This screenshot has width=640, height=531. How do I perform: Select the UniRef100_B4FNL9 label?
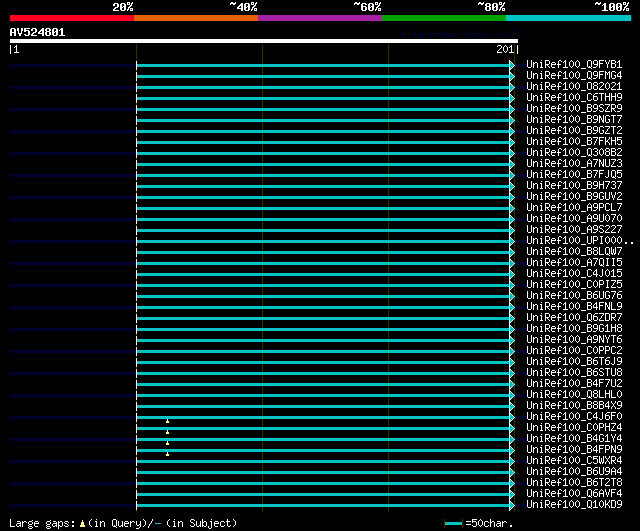point(574,307)
